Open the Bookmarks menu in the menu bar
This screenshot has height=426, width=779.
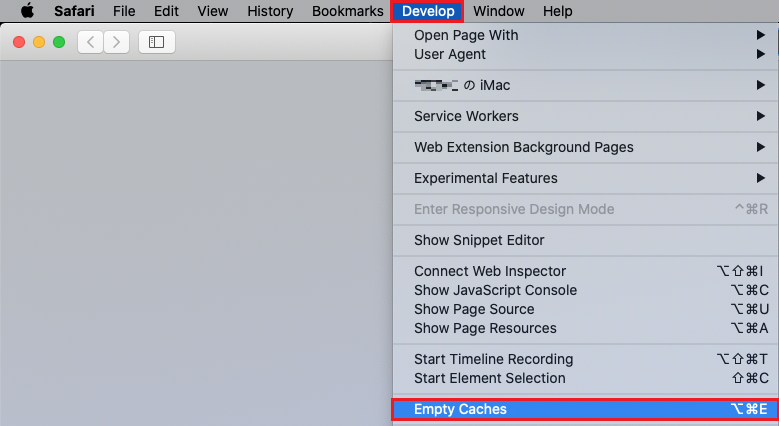tap(348, 11)
